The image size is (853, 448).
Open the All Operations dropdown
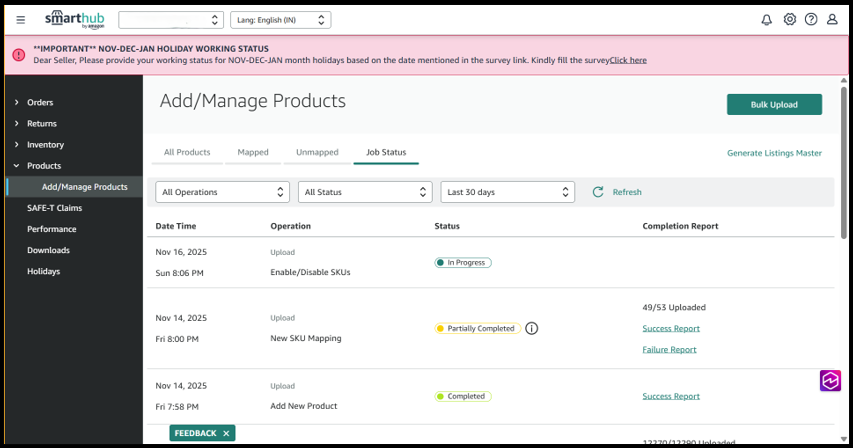tap(223, 192)
